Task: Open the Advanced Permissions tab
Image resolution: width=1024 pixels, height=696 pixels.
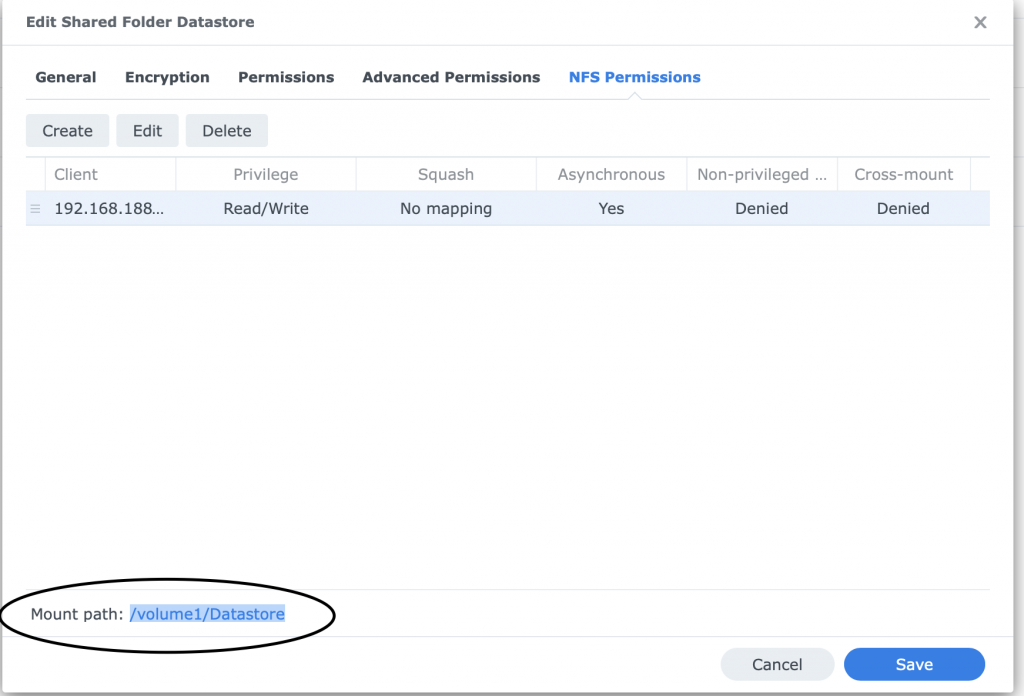Action: (x=451, y=77)
